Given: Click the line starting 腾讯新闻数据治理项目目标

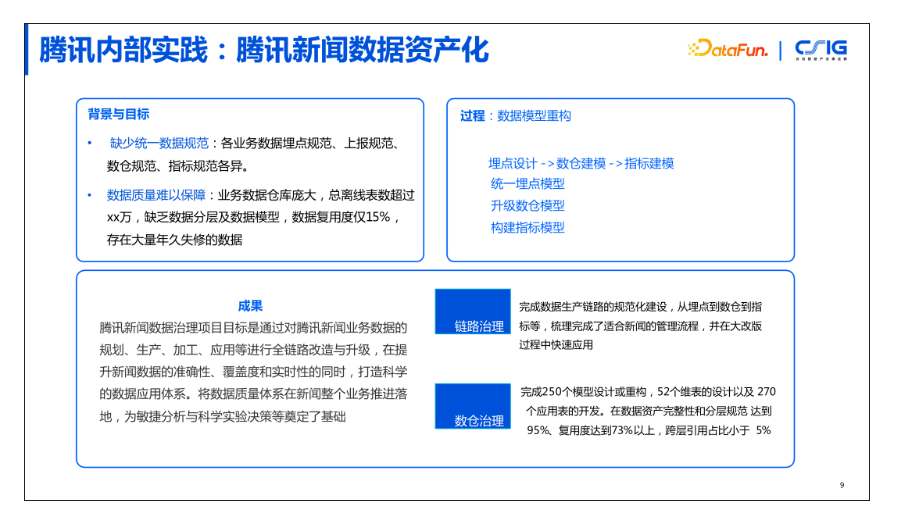Looking at the screenshot, I should (253, 327).
